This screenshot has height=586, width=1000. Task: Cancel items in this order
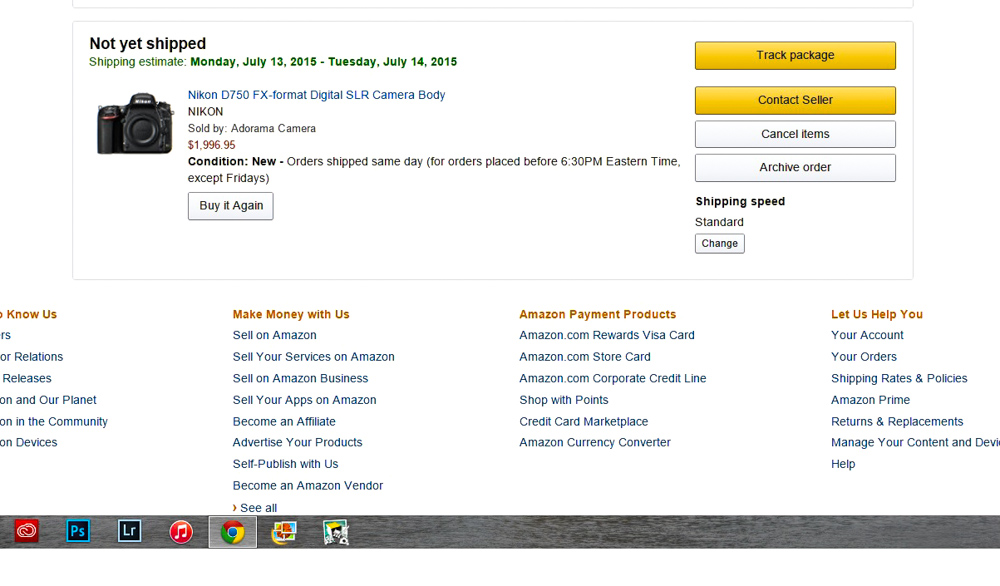[795, 134]
